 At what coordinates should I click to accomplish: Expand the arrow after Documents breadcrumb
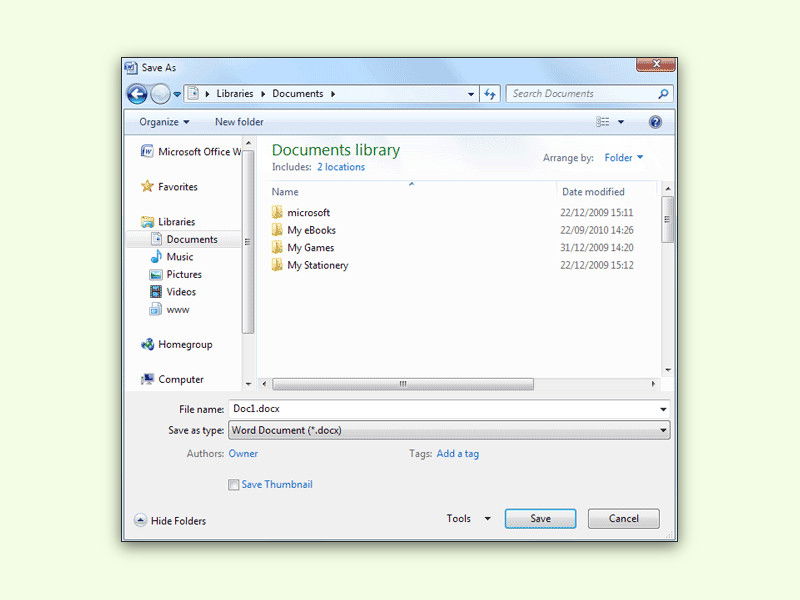333,94
